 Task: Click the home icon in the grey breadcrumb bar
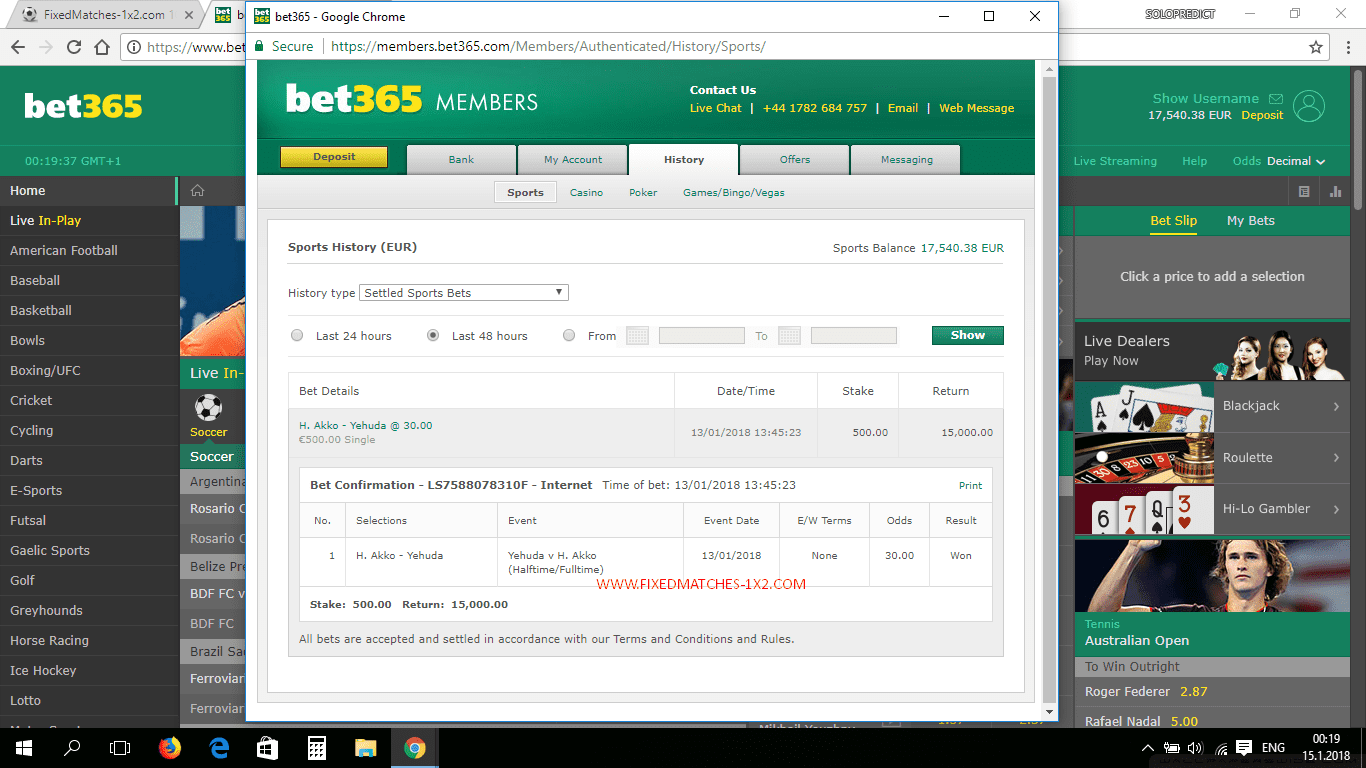[198, 191]
